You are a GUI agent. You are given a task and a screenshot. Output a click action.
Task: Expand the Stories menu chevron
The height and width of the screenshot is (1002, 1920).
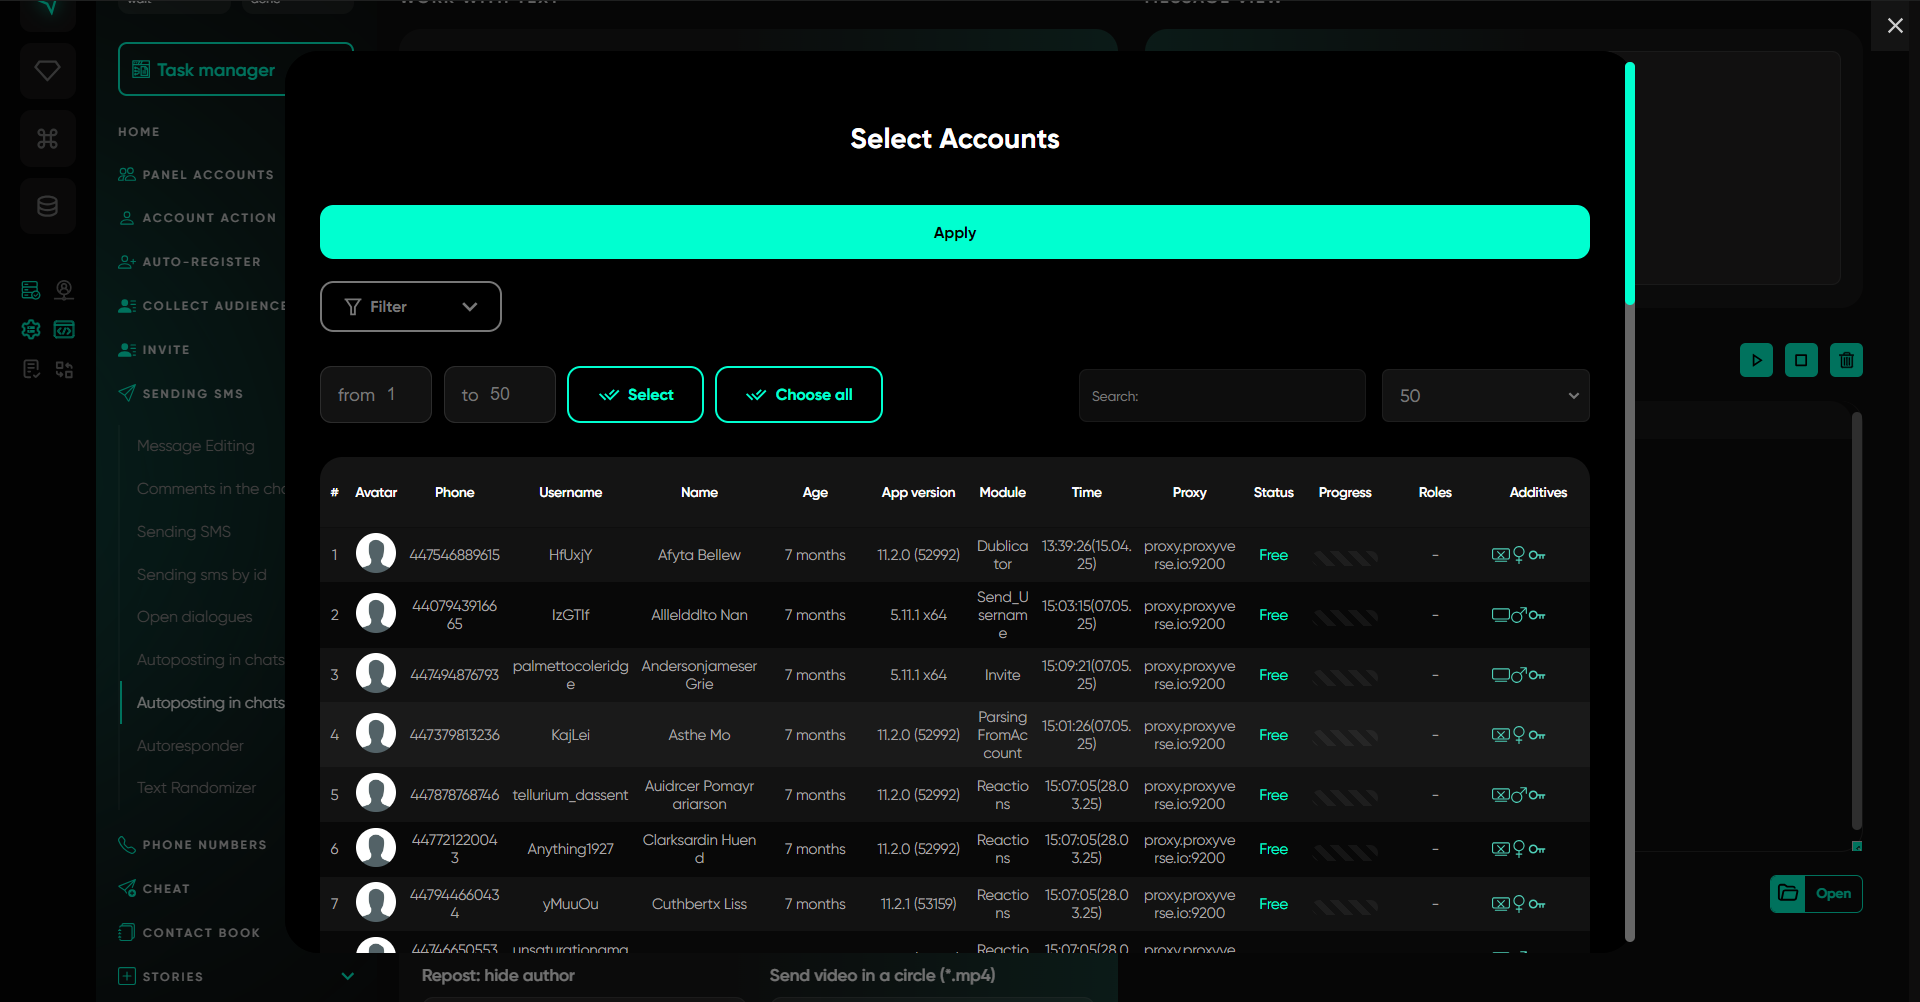[347, 976]
